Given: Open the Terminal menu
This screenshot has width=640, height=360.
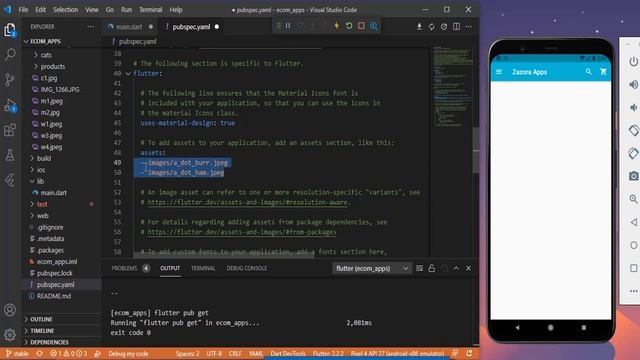Looking at the screenshot, I should click(x=151, y=9).
